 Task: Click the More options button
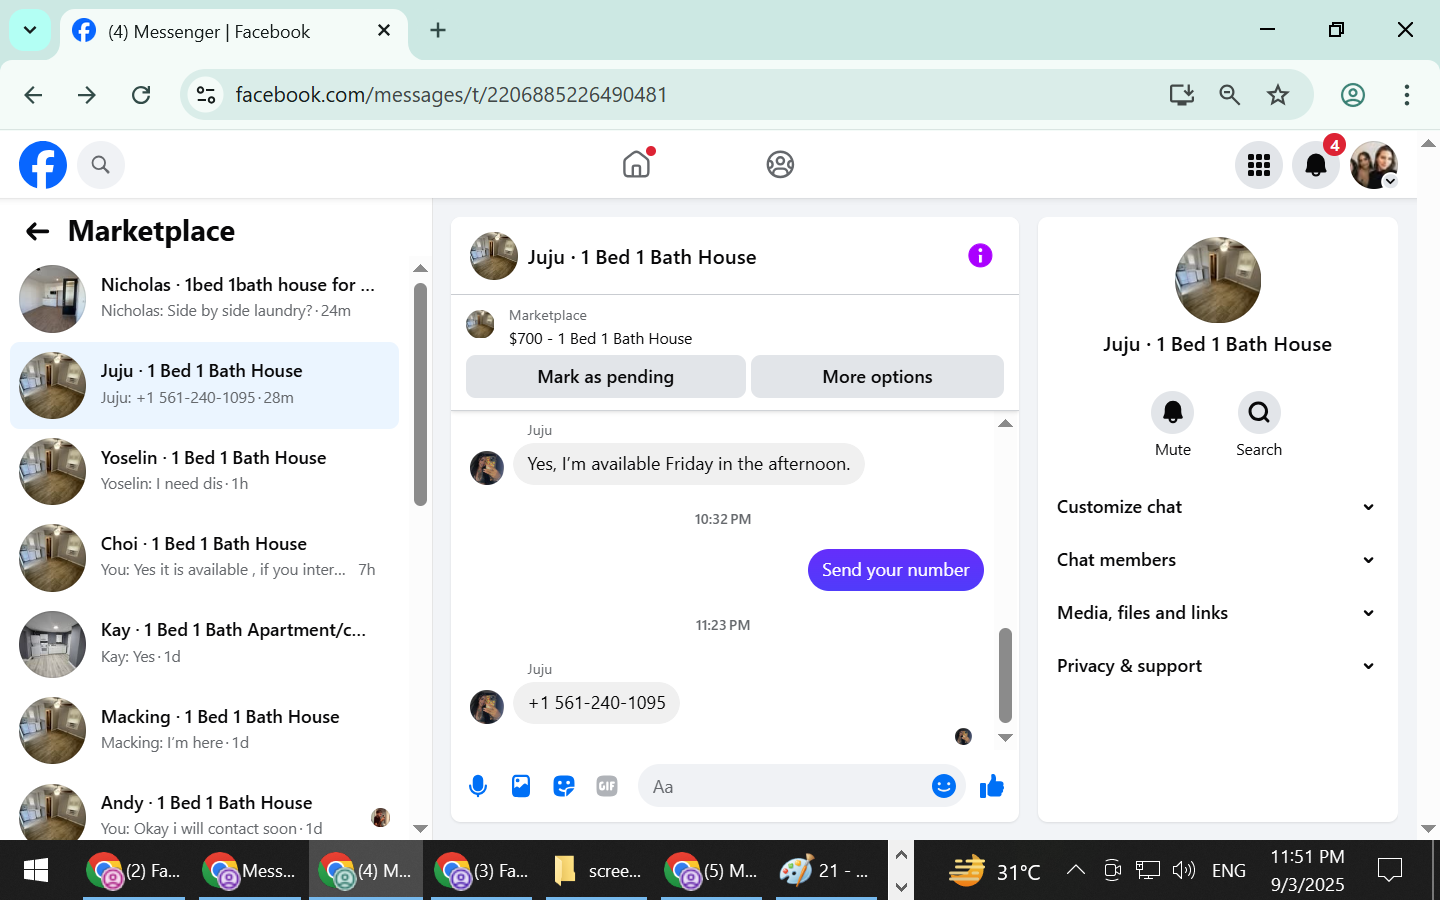[877, 377]
